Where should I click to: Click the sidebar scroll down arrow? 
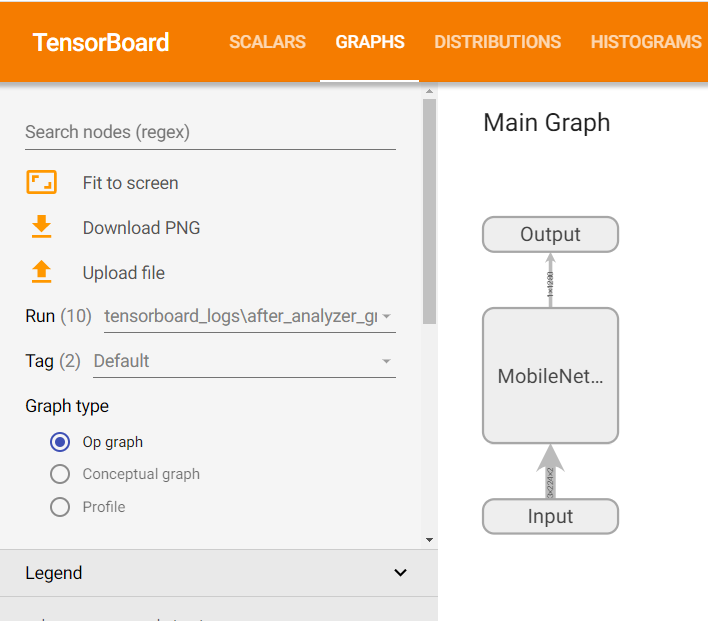(429, 540)
